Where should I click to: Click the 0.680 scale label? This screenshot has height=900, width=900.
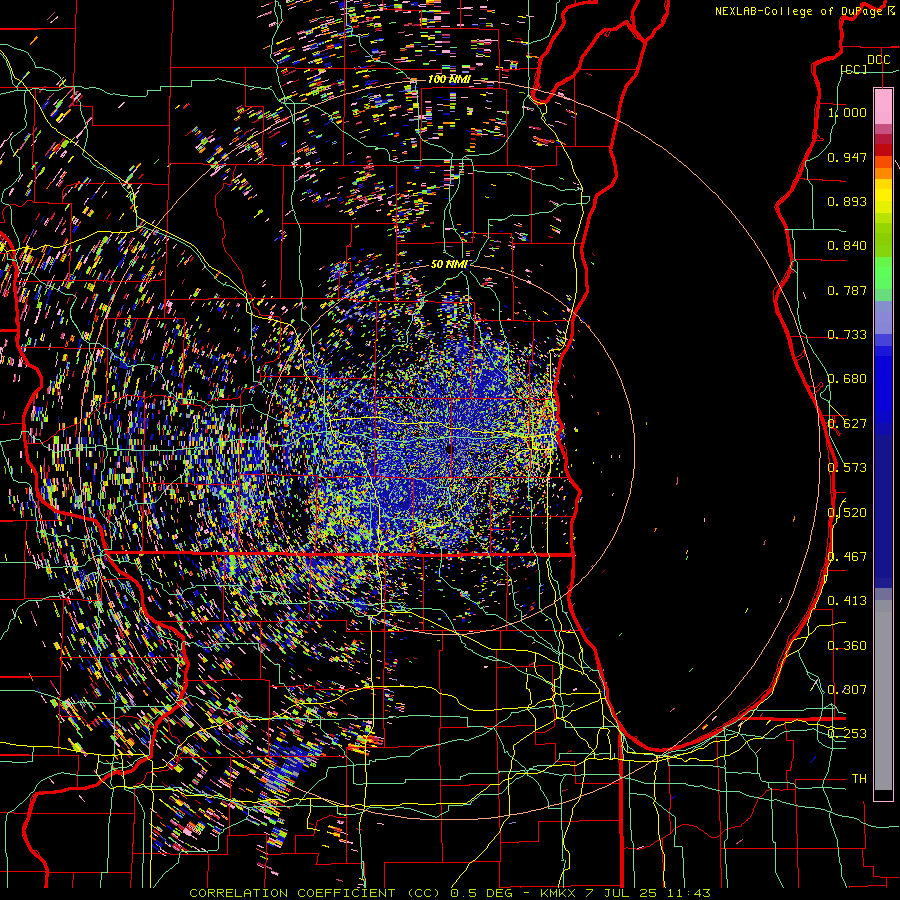pyautogui.click(x=847, y=379)
